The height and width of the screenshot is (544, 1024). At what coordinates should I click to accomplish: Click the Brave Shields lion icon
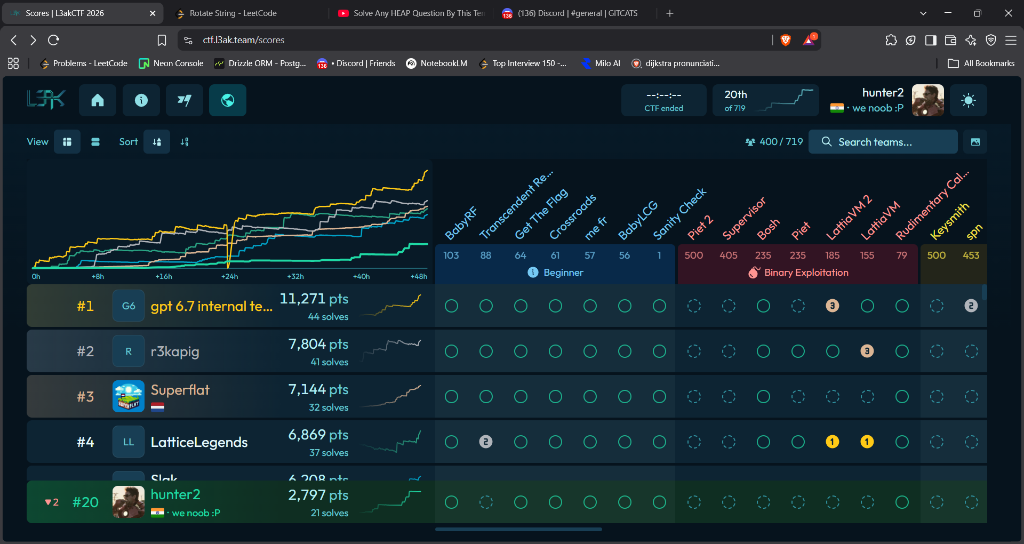point(786,40)
